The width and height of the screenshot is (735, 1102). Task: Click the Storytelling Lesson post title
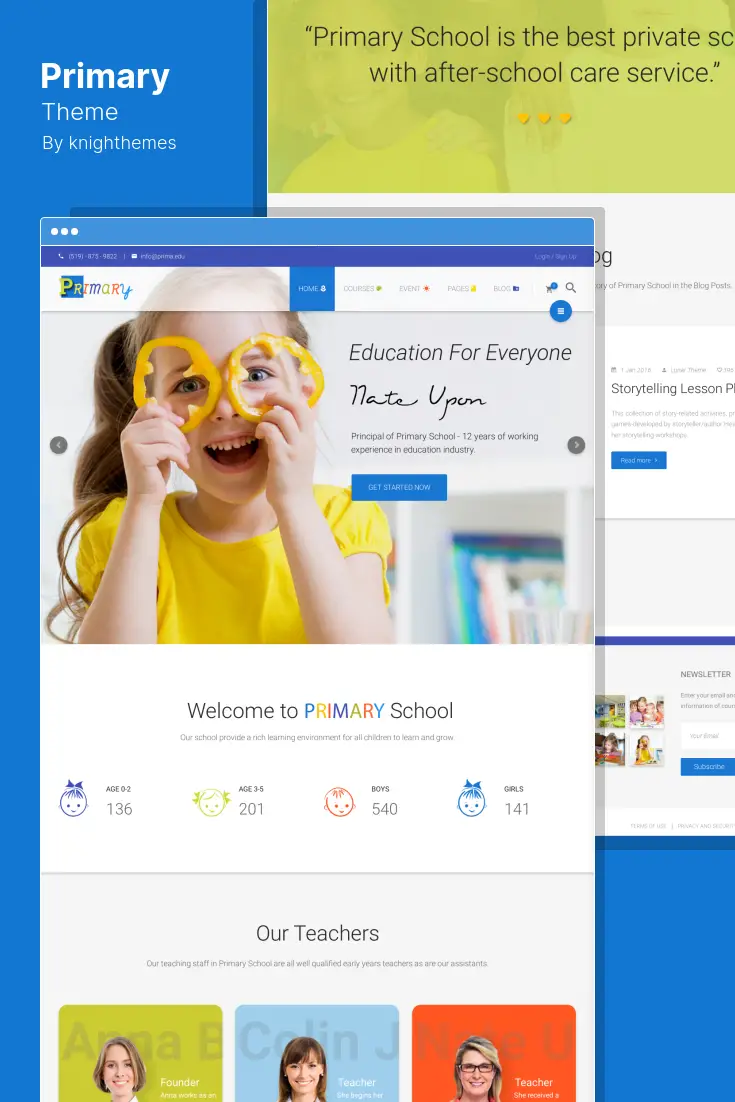(x=672, y=389)
